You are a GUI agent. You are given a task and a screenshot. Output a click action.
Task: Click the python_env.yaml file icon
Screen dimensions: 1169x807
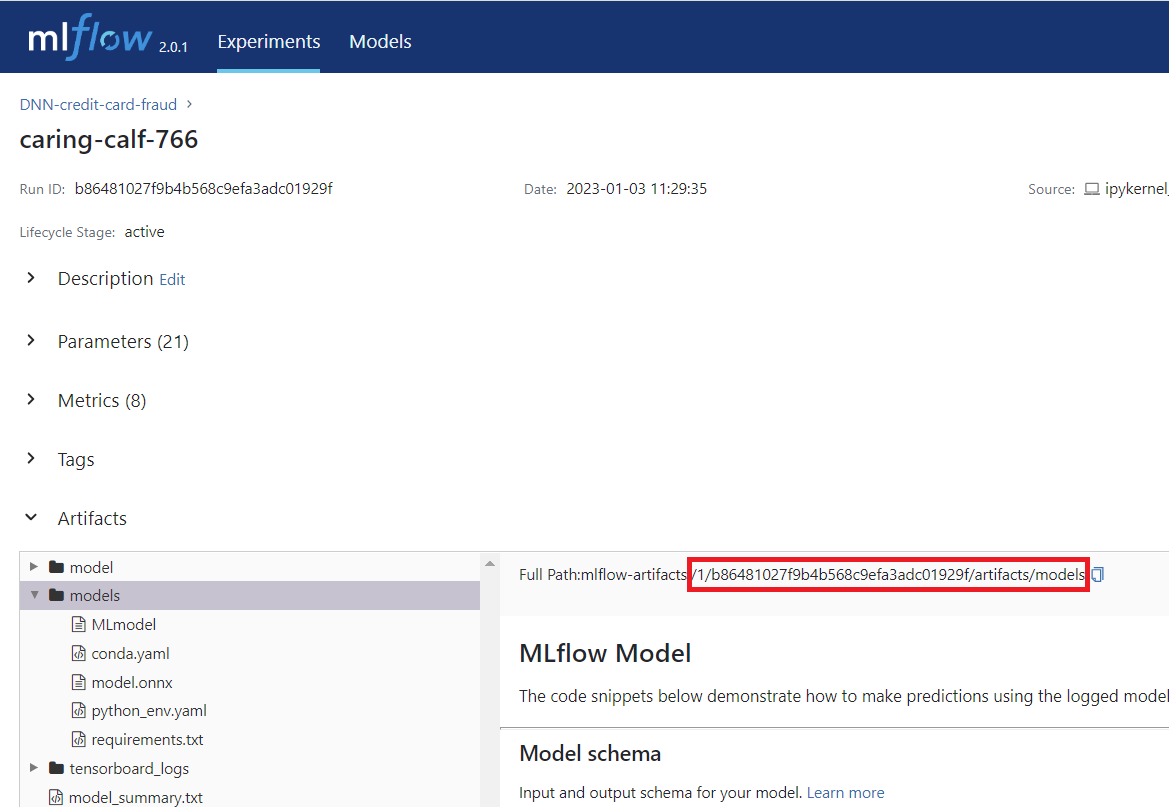pos(78,710)
